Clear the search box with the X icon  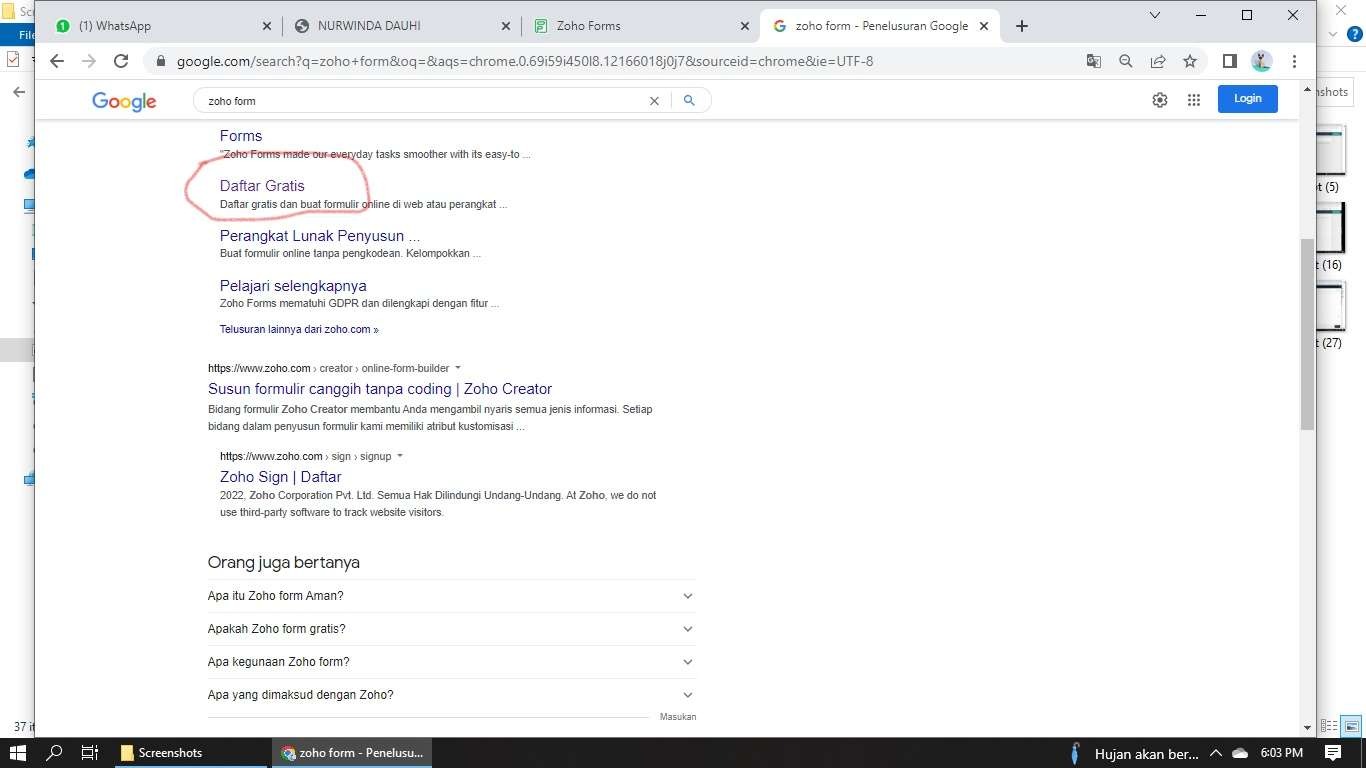click(655, 101)
